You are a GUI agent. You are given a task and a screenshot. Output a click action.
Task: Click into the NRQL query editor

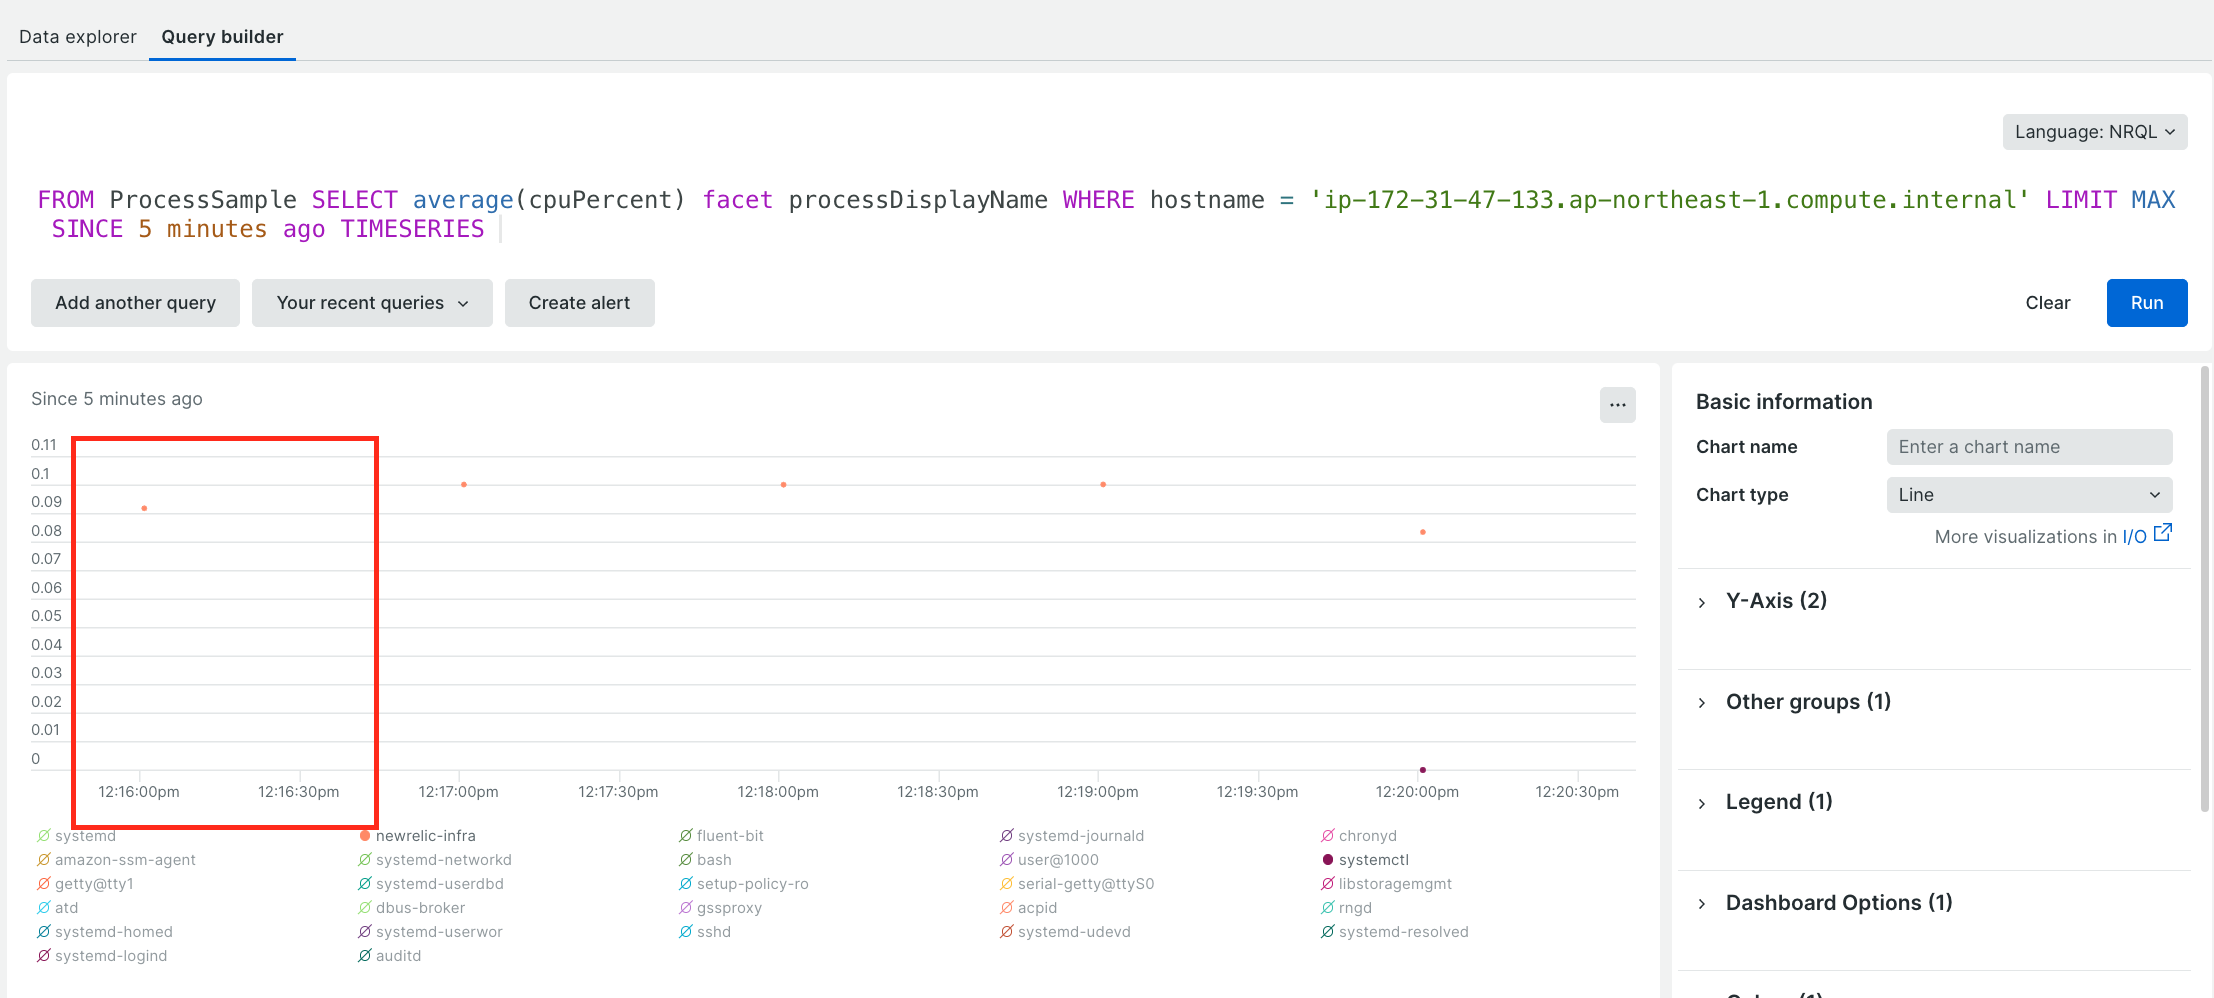pyautogui.click(x=1106, y=214)
